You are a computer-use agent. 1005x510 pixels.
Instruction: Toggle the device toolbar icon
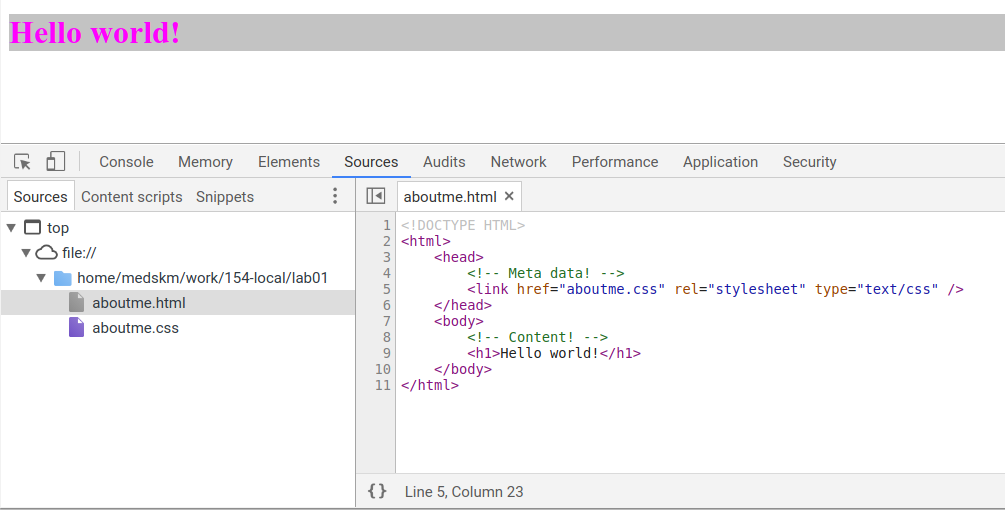(x=56, y=162)
